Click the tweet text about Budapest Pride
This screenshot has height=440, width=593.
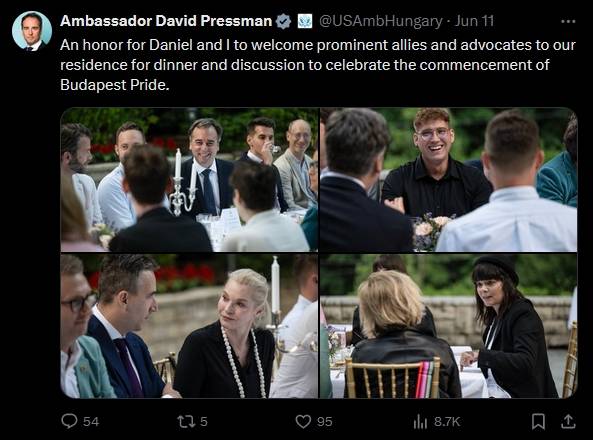(x=318, y=65)
